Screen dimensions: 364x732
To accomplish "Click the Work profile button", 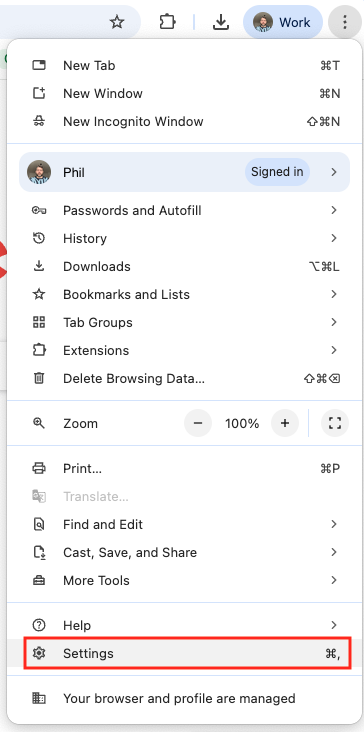I will click(283, 22).
